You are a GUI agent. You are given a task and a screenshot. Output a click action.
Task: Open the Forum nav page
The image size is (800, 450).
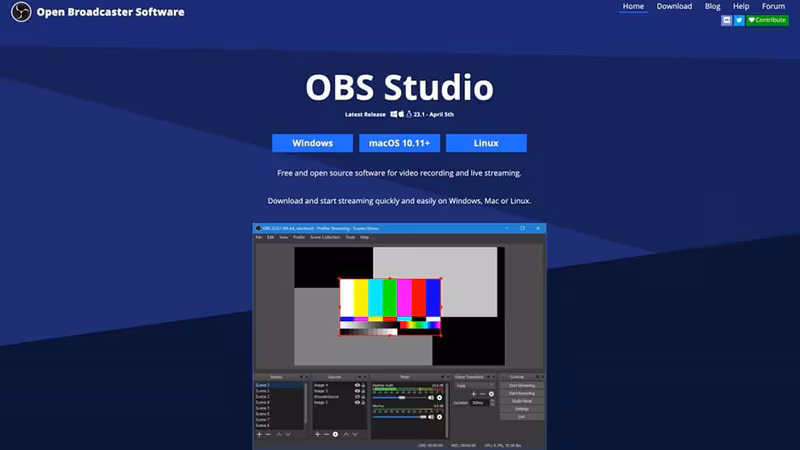pyautogui.click(x=773, y=6)
